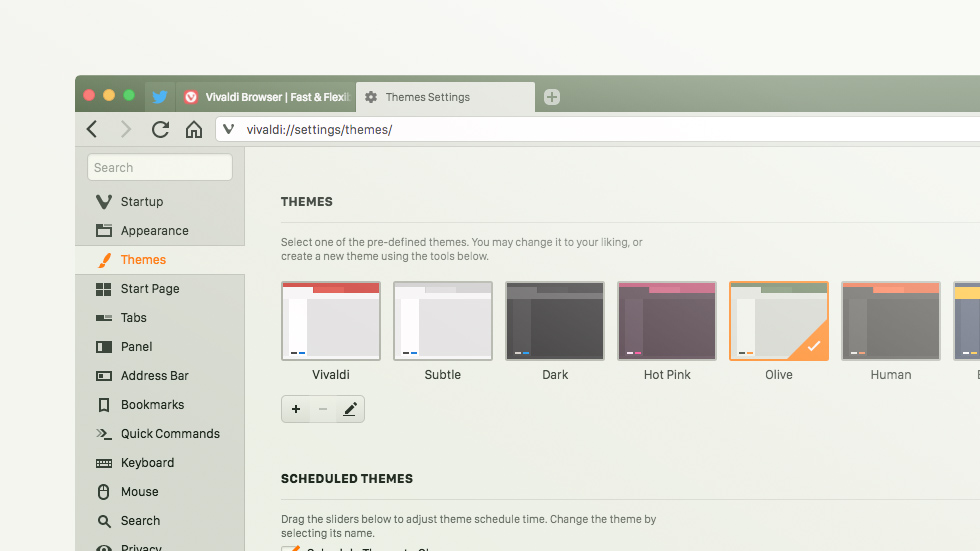Choose the Dark theme thumbnail

[x=555, y=320]
